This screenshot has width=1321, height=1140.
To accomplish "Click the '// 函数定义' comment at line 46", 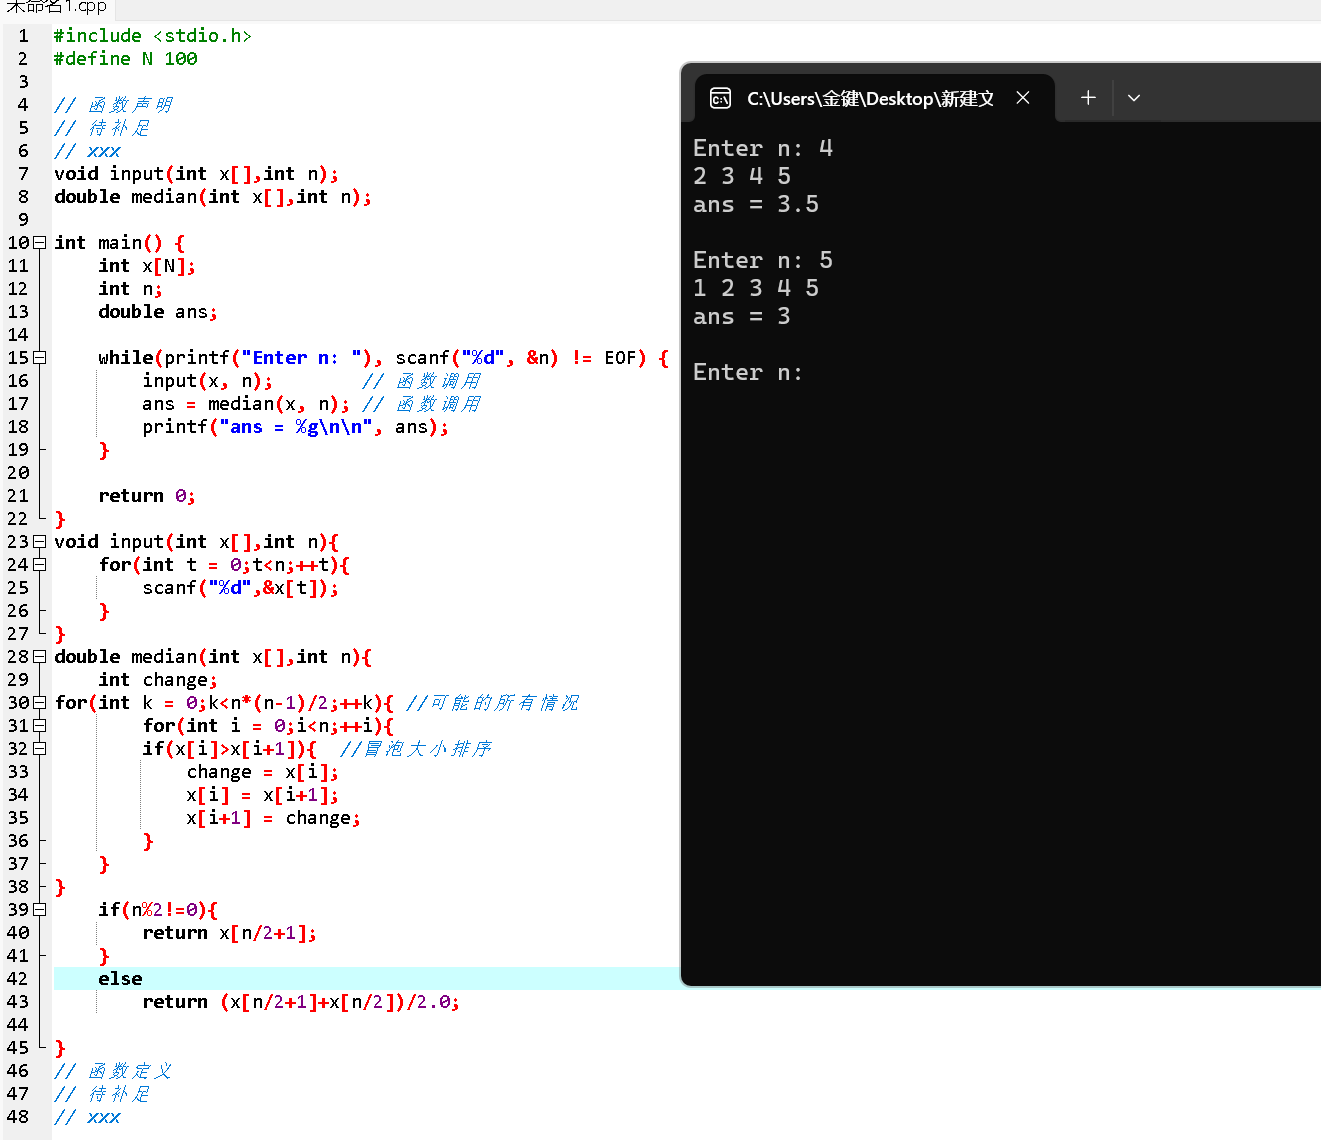I will (113, 1071).
